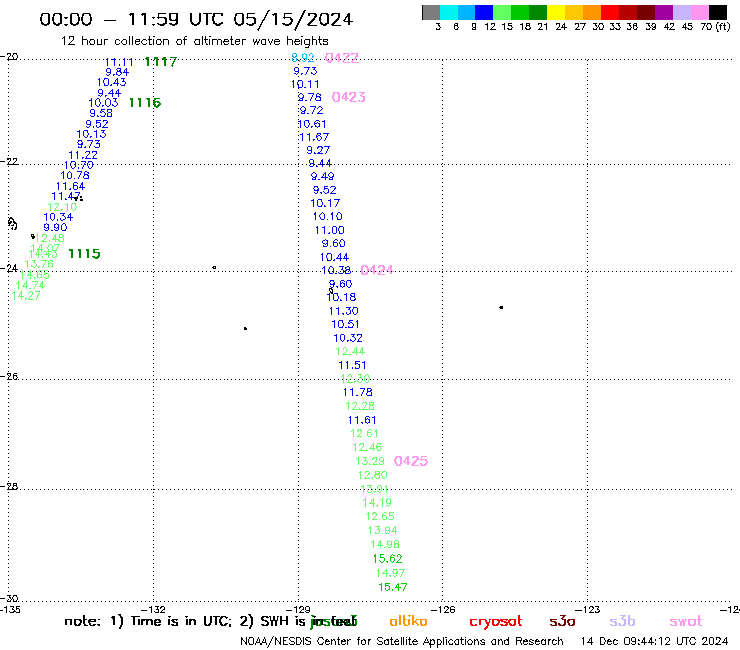Select the cyan swatch in the color scale

[x=449, y=12]
